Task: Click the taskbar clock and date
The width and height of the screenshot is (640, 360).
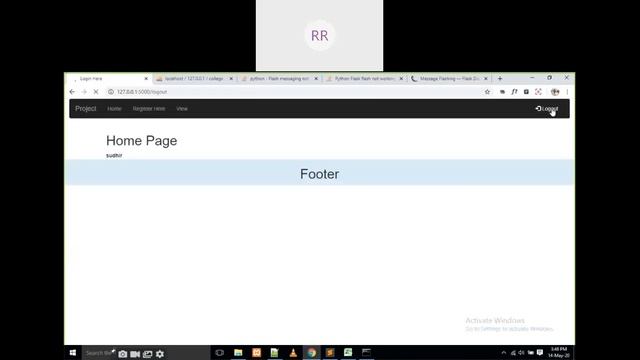Action: tap(559, 353)
